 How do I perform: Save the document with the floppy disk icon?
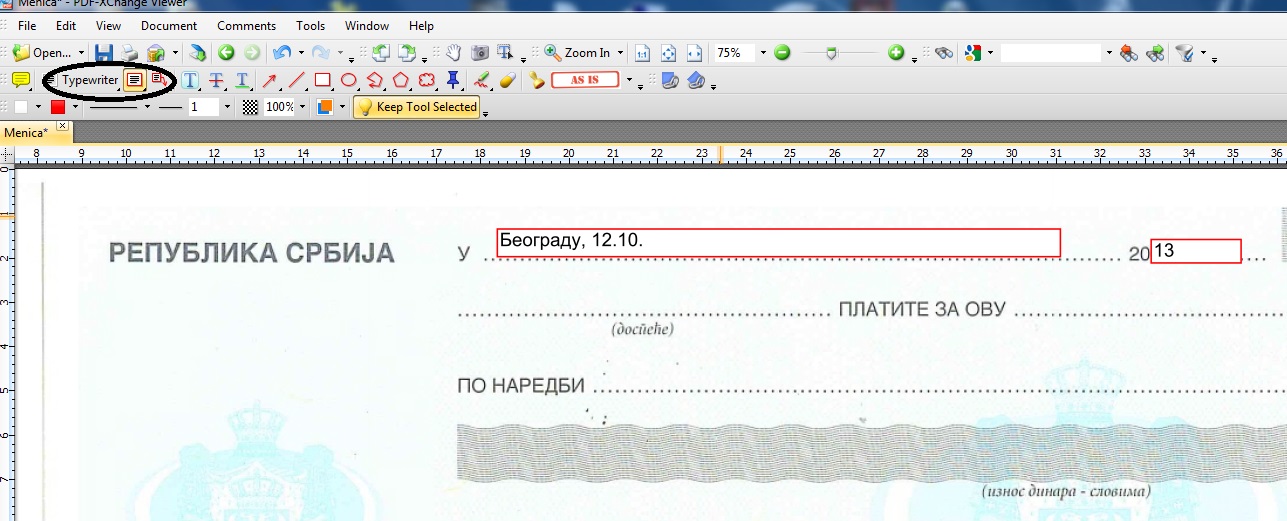point(103,52)
